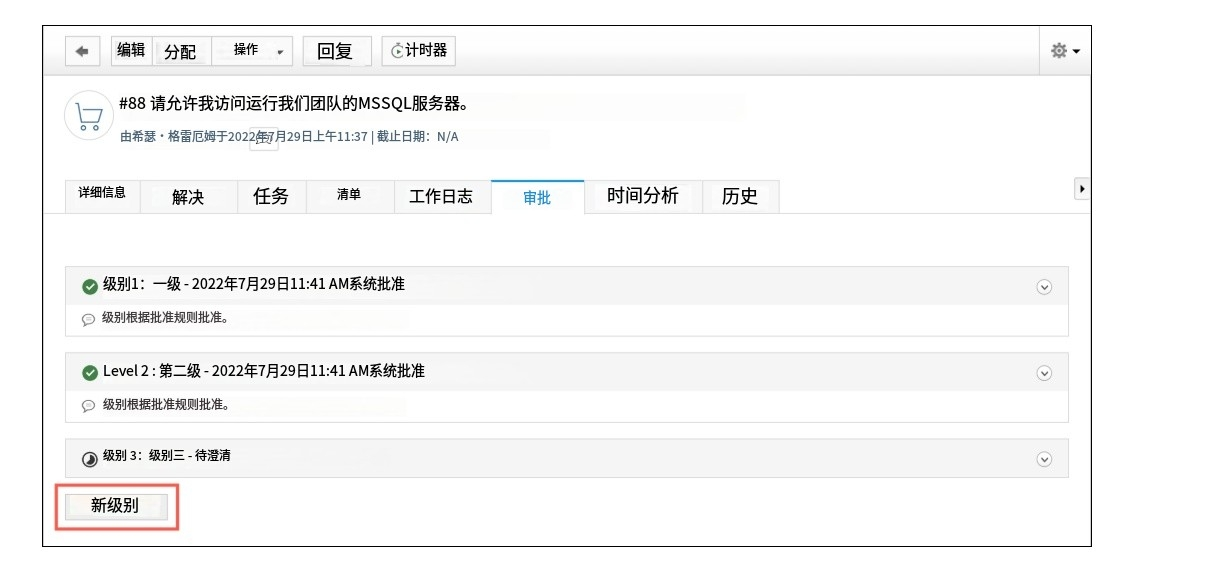Screen dimensions: 1231x569
Task: Expand the 级别 3 pending section
Action: [x=1044, y=459]
